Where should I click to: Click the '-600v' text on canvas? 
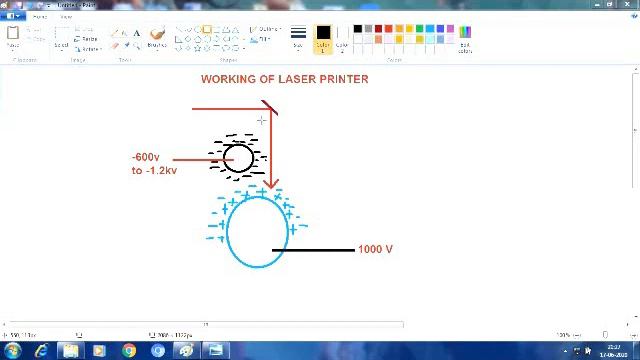tap(146, 157)
